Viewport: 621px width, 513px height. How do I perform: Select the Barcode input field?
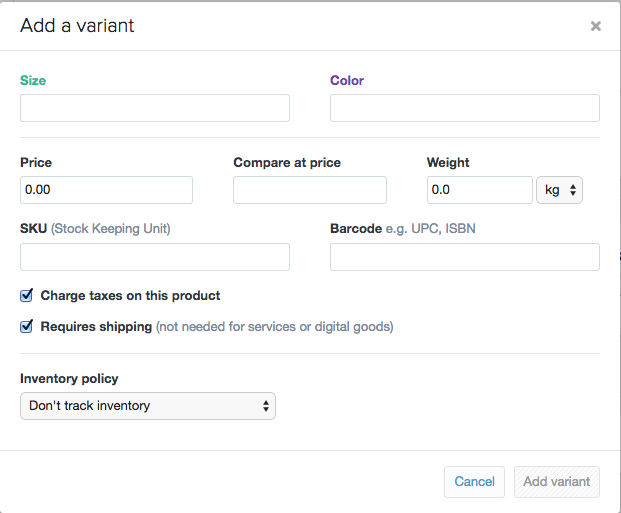(465, 257)
